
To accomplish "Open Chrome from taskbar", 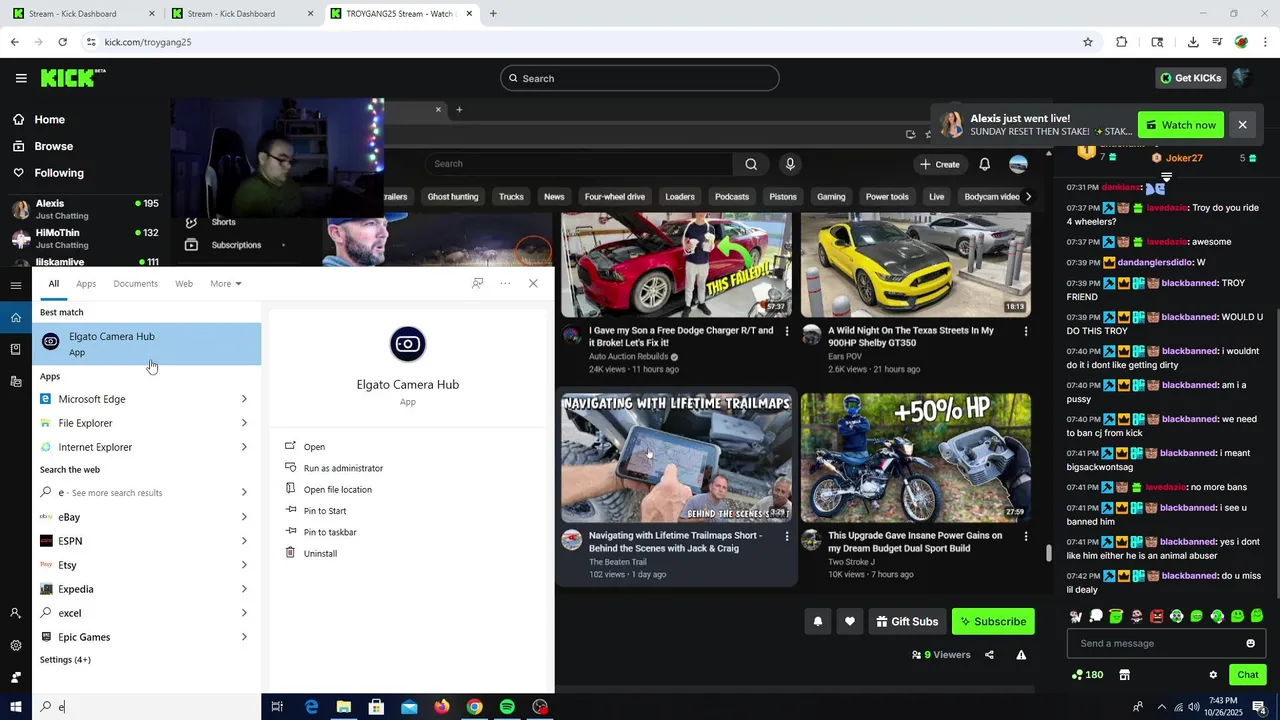I will [x=474, y=707].
